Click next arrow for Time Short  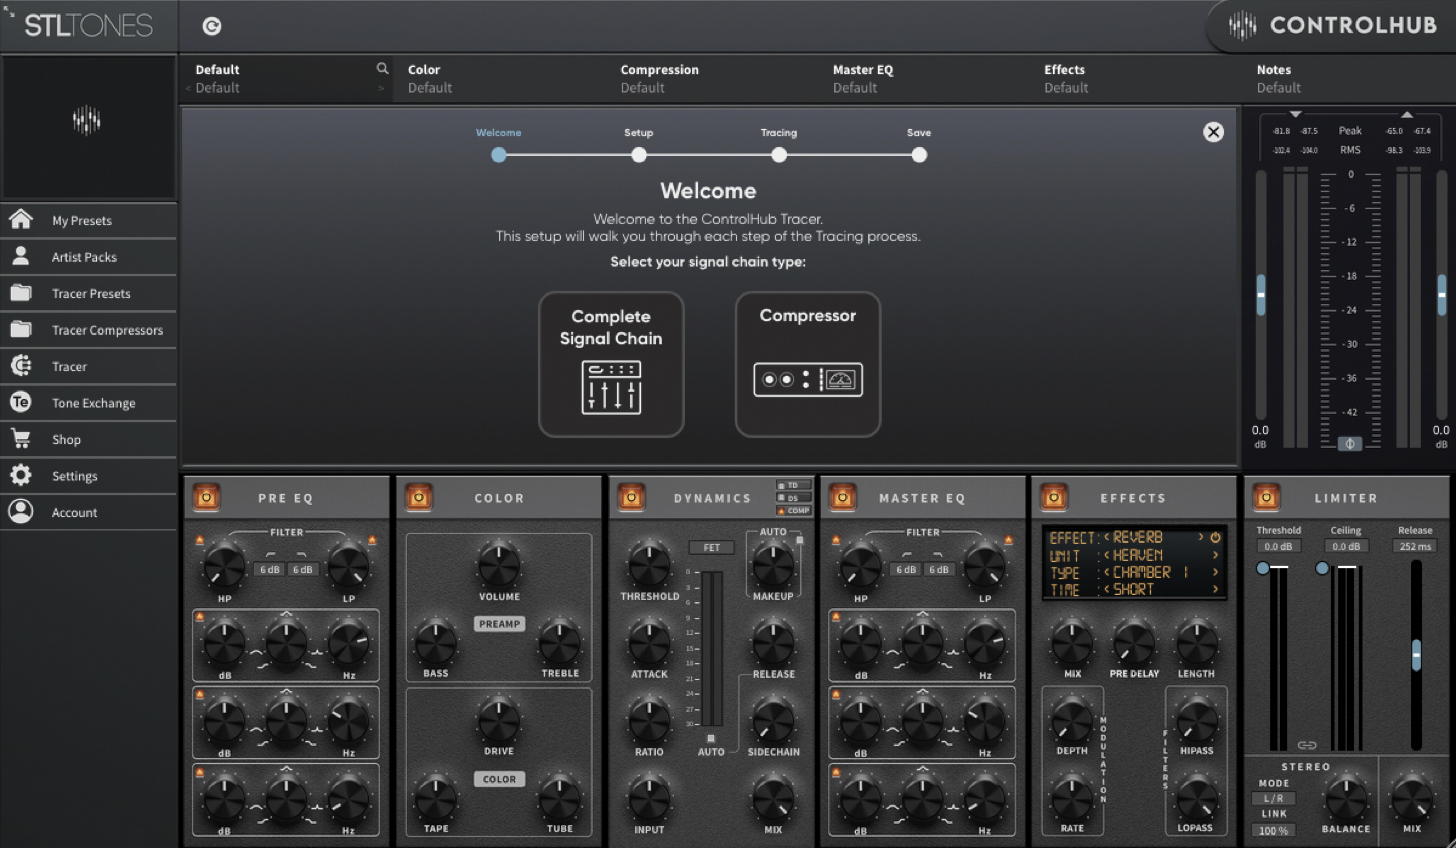pyautogui.click(x=1216, y=590)
